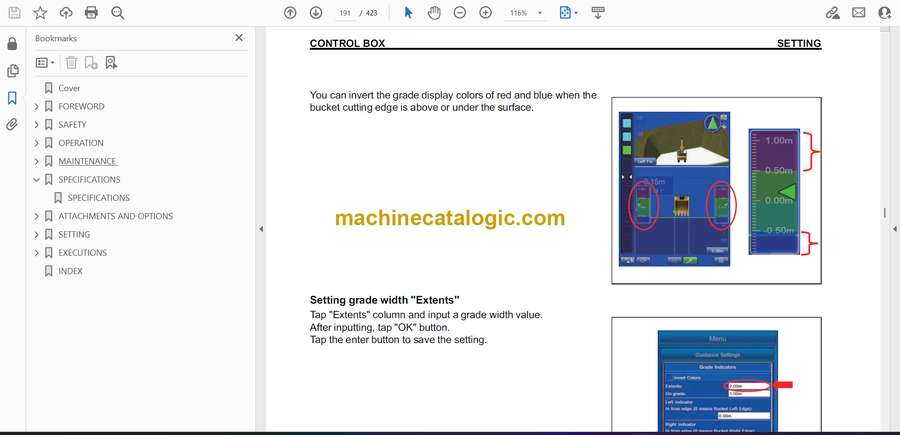Activate the hand pan tool
This screenshot has height=435, width=900.
pos(435,13)
